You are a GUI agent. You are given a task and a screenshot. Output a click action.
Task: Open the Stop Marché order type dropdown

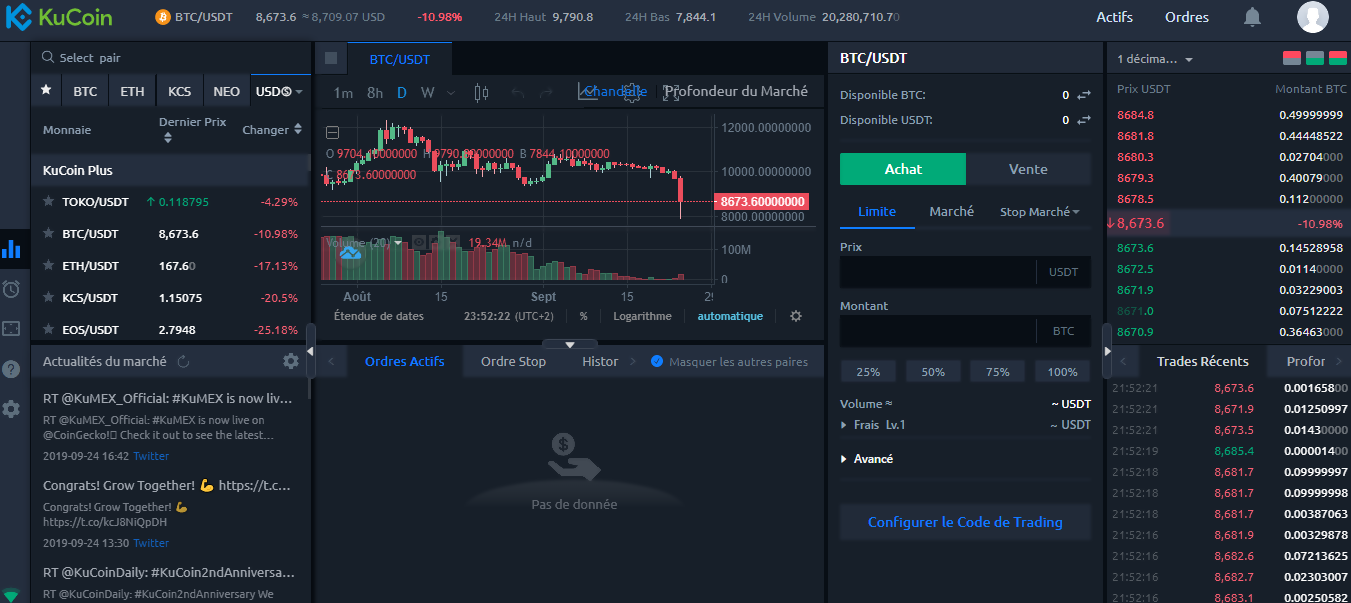pyautogui.click(x=1040, y=212)
